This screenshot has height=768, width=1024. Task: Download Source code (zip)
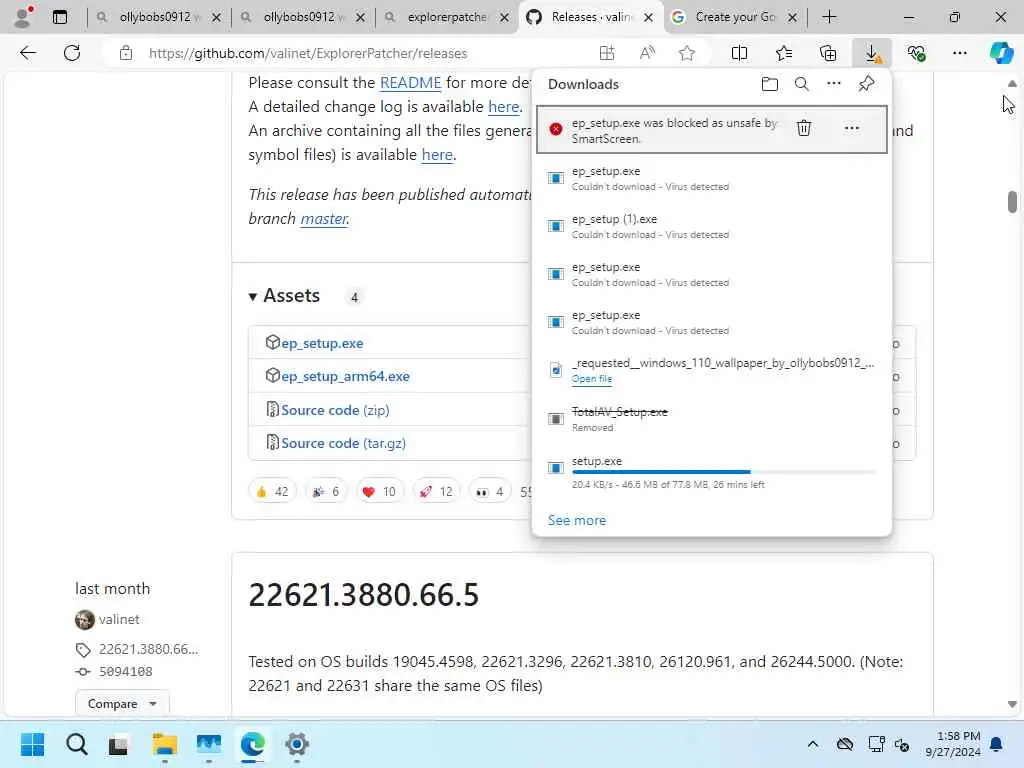[335, 410]
